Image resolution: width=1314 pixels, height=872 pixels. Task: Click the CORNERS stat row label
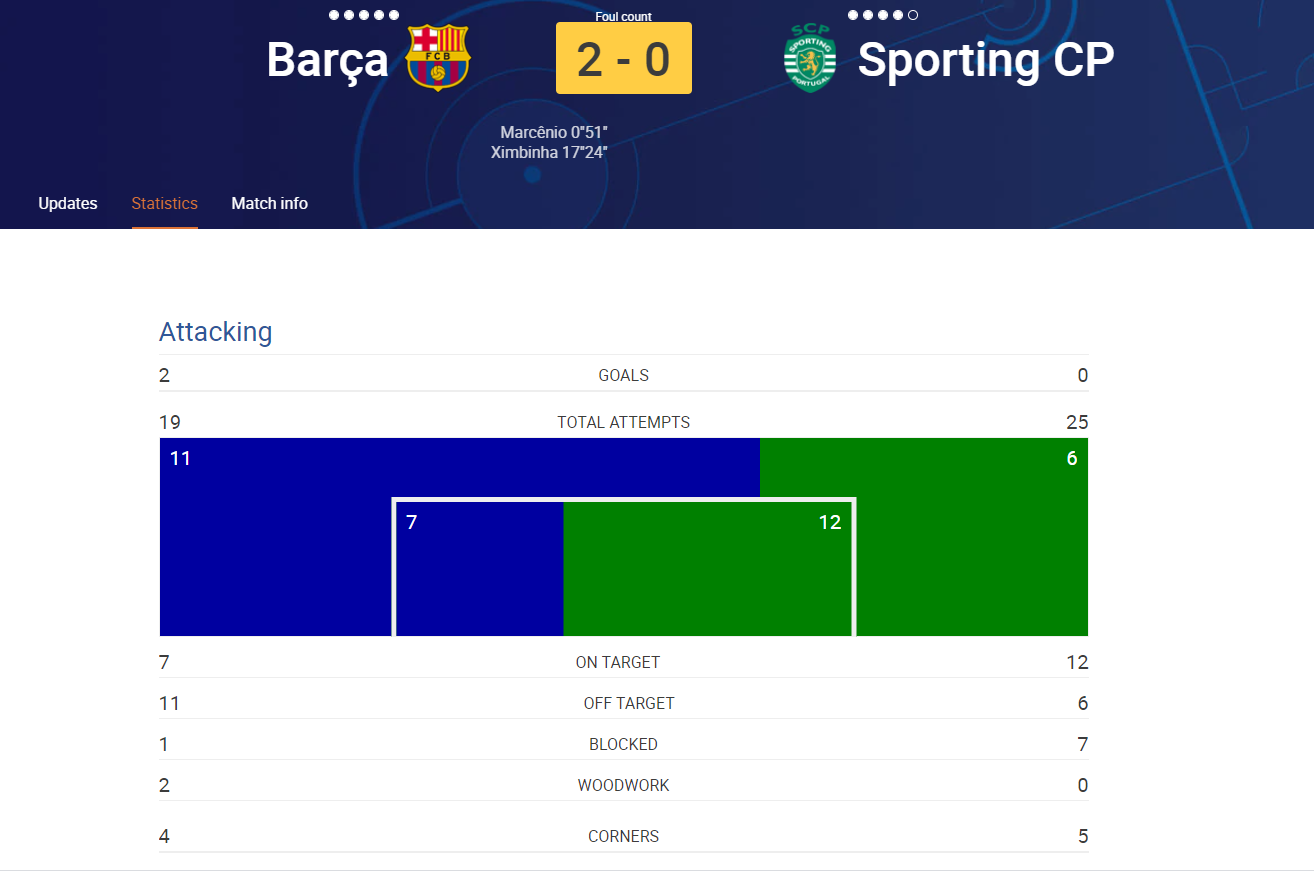point(624,836)
